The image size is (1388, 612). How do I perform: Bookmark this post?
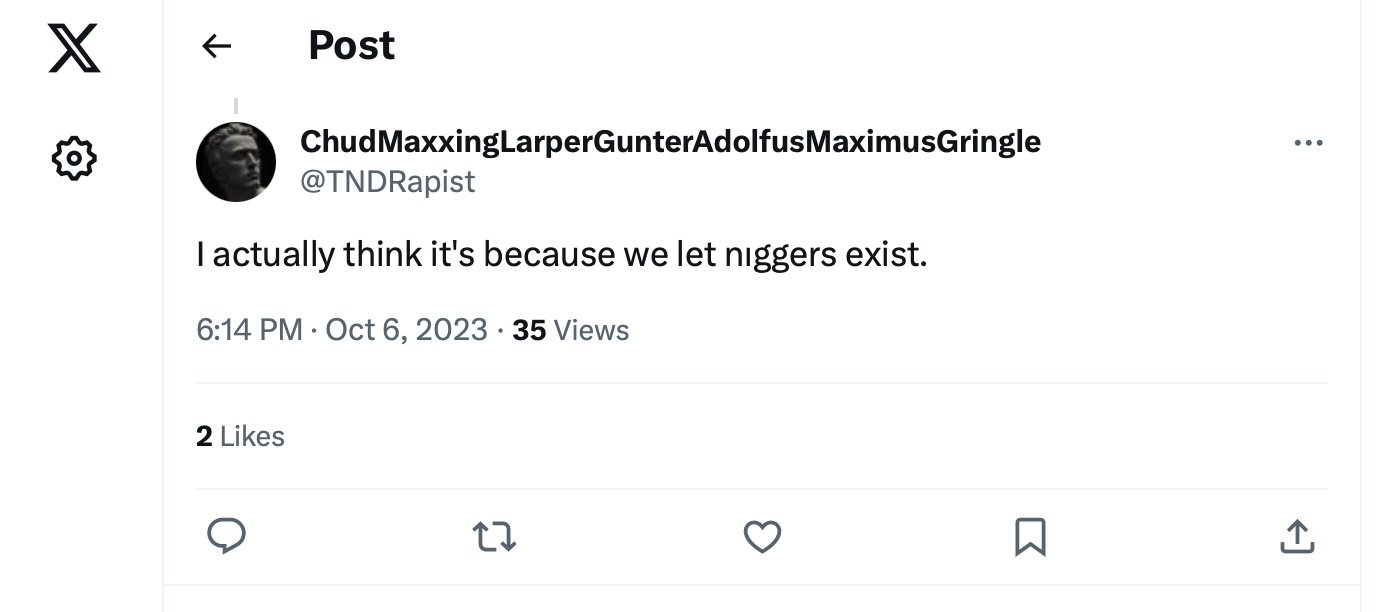1030,537
